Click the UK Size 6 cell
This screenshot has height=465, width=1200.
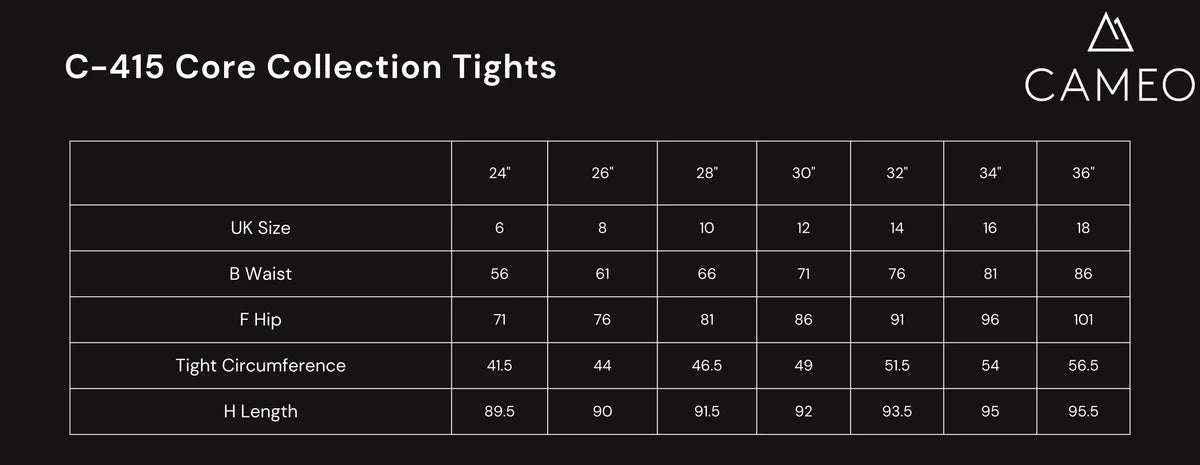(x=499, y=228)
